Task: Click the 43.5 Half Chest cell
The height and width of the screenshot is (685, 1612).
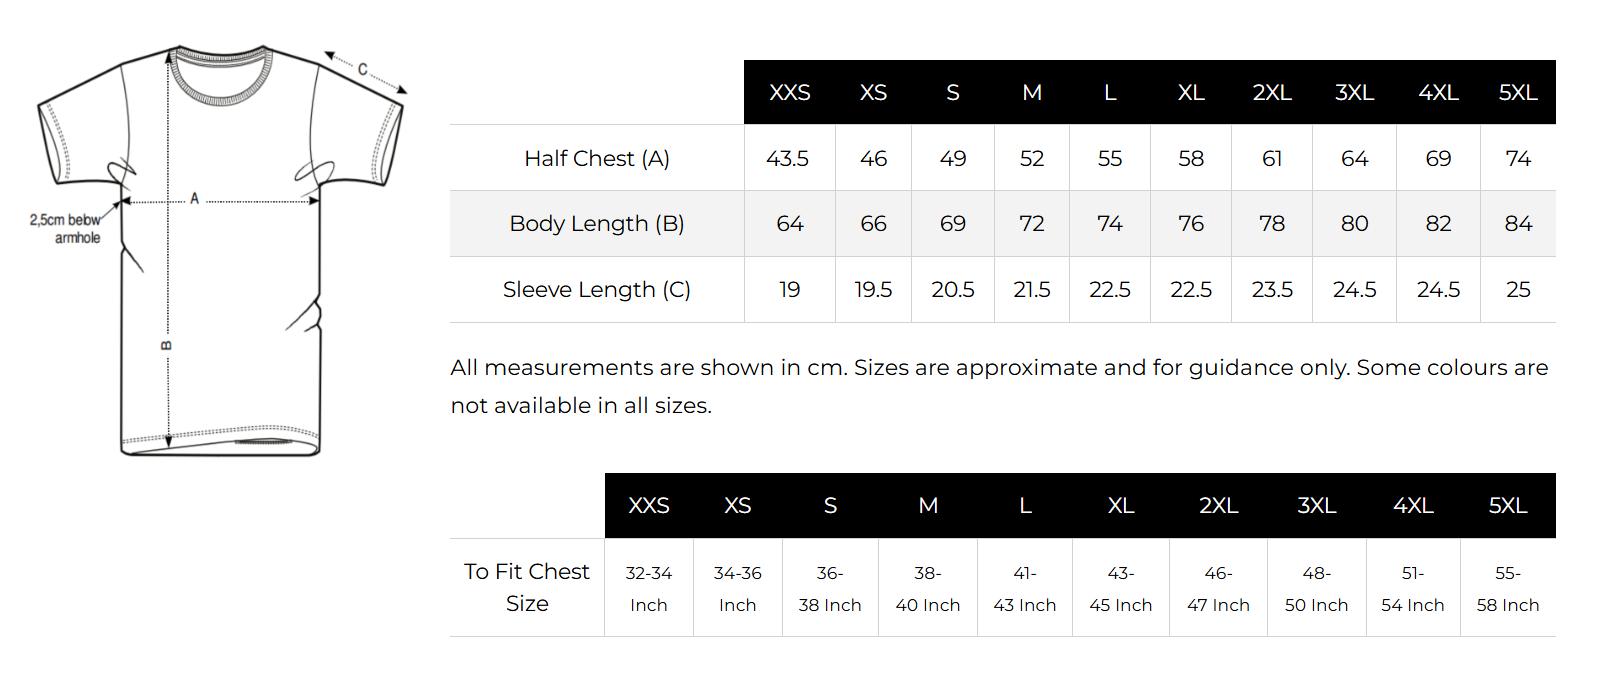Action: (788, 158)
